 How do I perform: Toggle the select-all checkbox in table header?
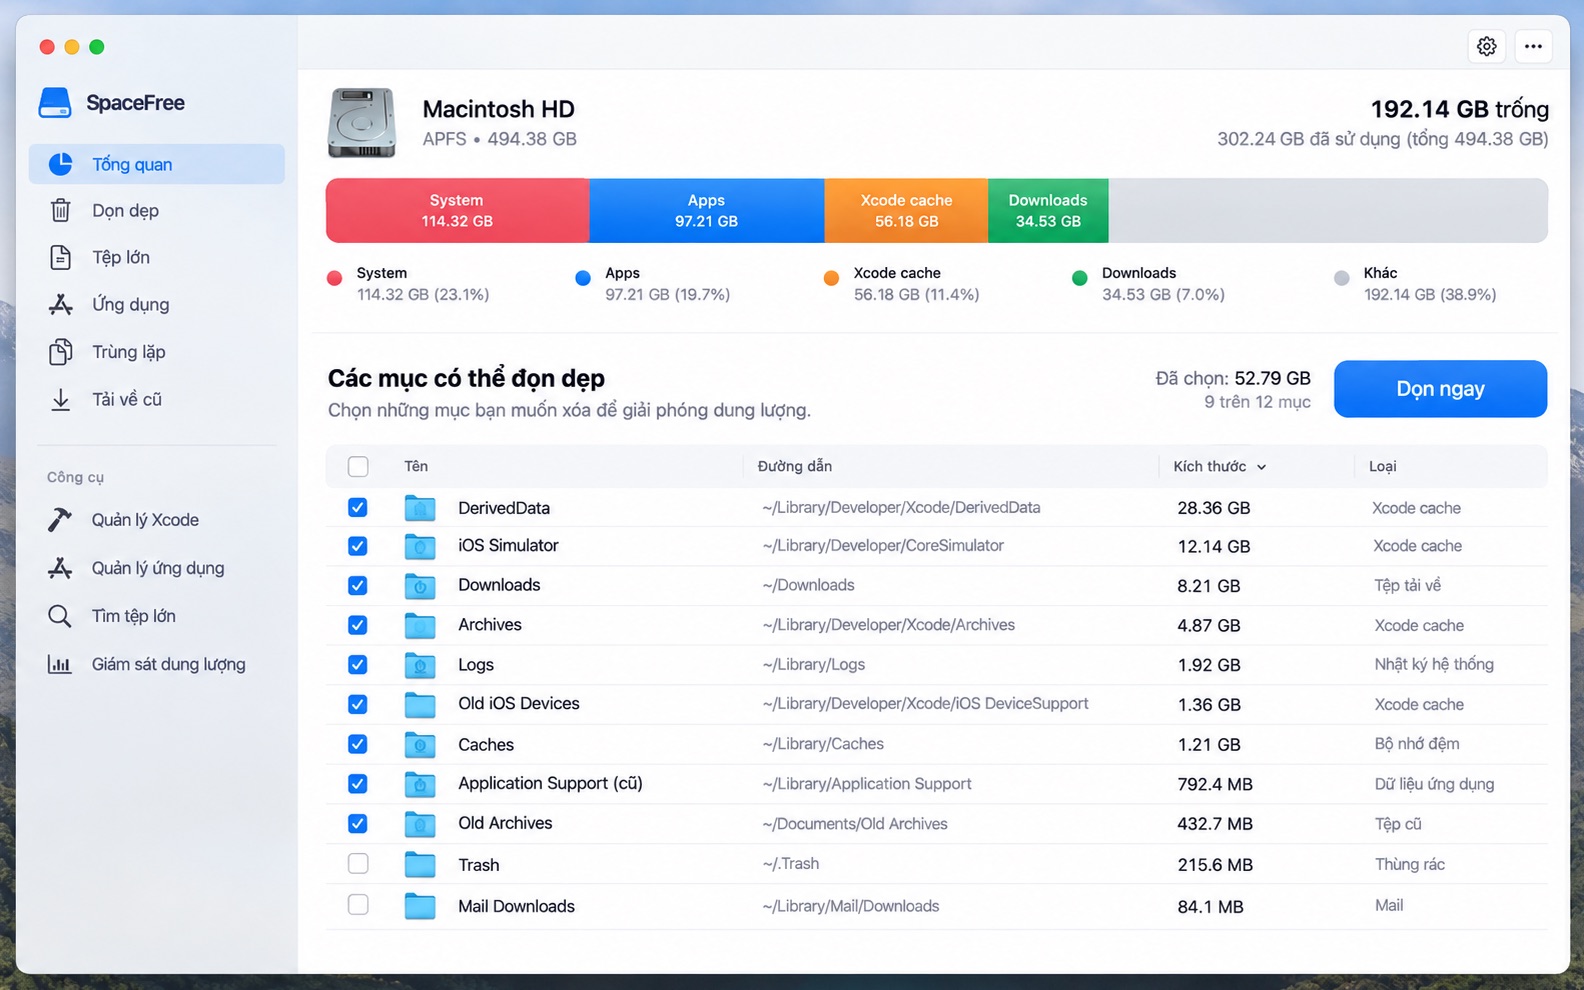pyautogui.click(x=358, y=466)
